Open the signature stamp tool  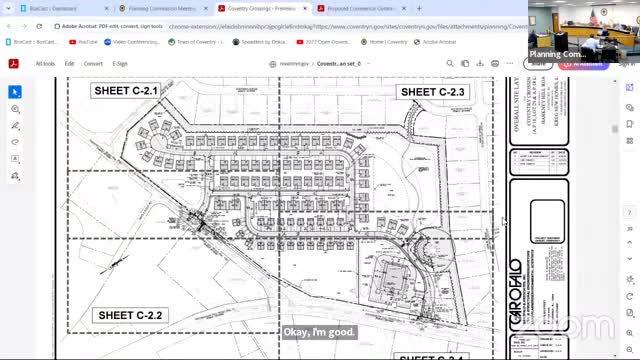point(15,176)
